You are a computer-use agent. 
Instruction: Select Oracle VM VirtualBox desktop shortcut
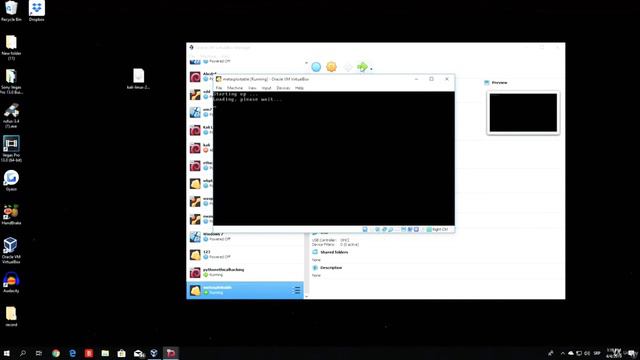pyautogui.click(x=11, y=251)
